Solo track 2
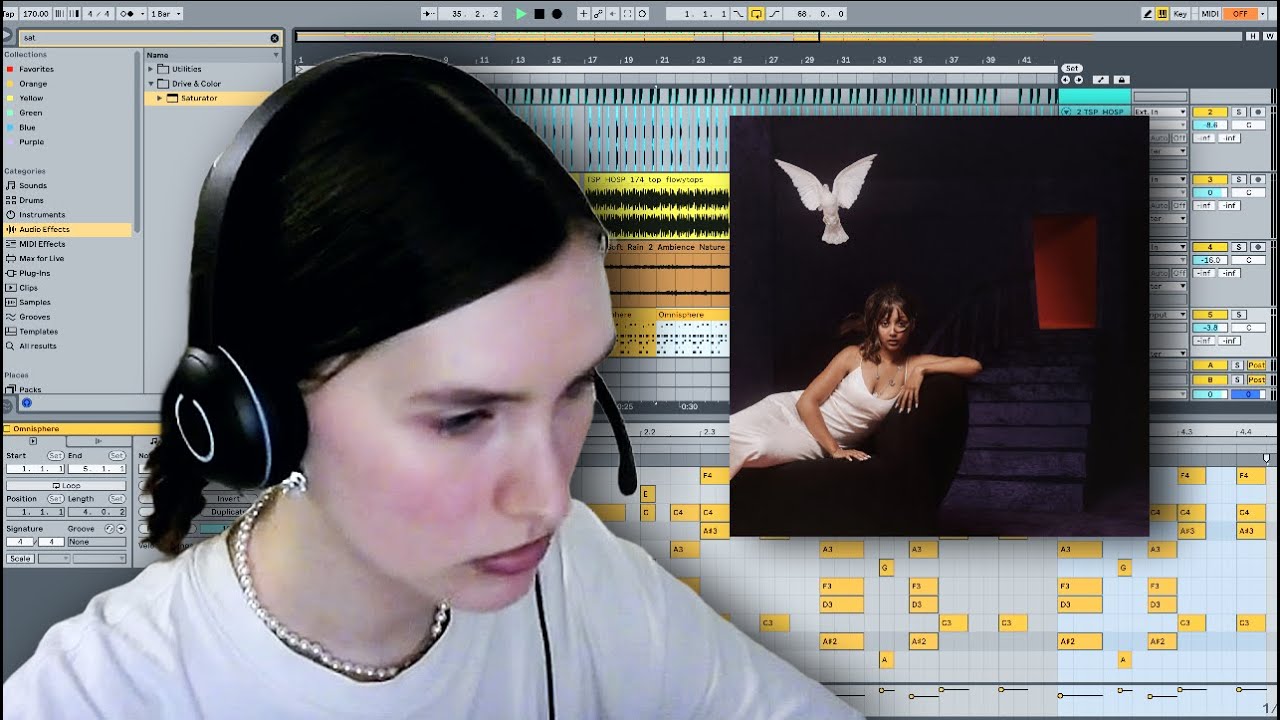Image resolution: width=1280 pixels, height=720 pixels. (x=1238, y=112)
